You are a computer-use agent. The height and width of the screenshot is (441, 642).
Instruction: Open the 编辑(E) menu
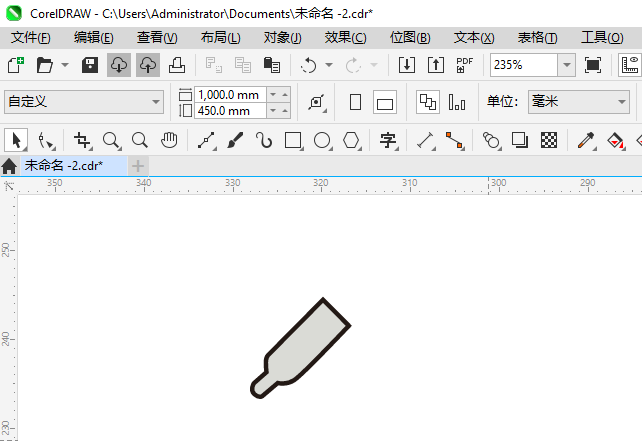tap(93, 38)
